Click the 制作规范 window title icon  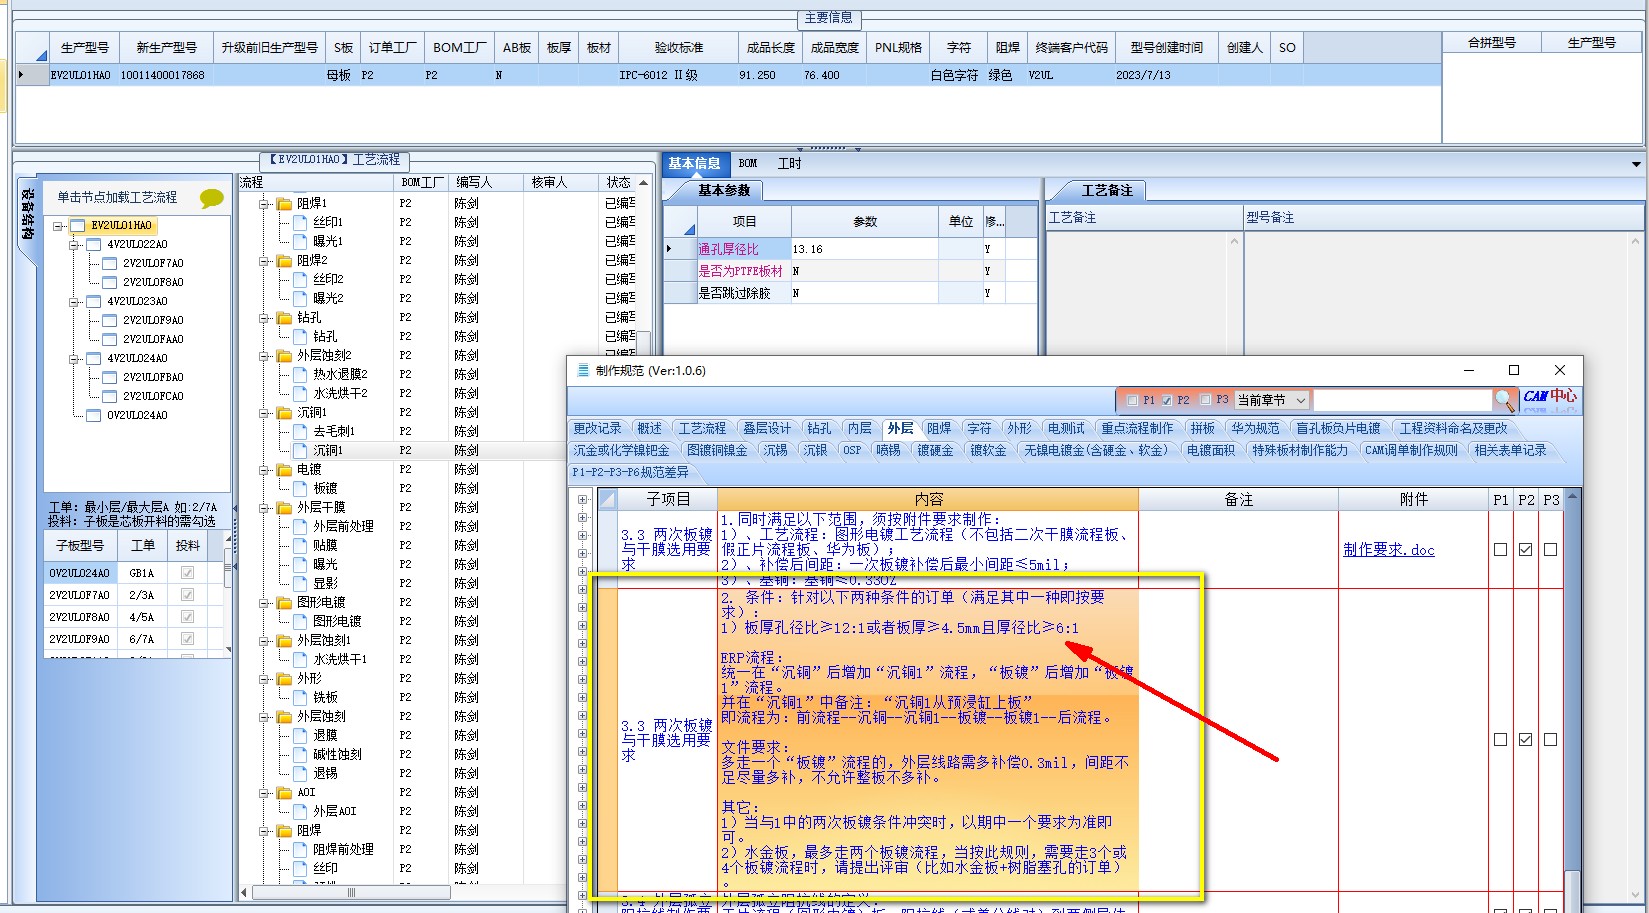tap(583, 370)
